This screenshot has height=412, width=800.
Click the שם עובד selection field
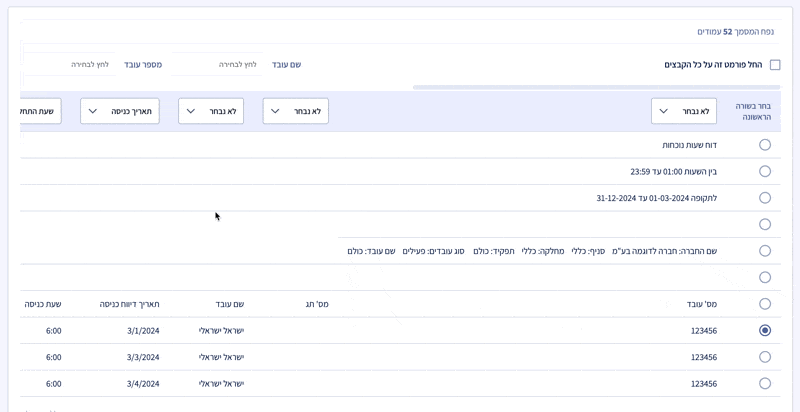pyautogui.click(x=217, y=64)
